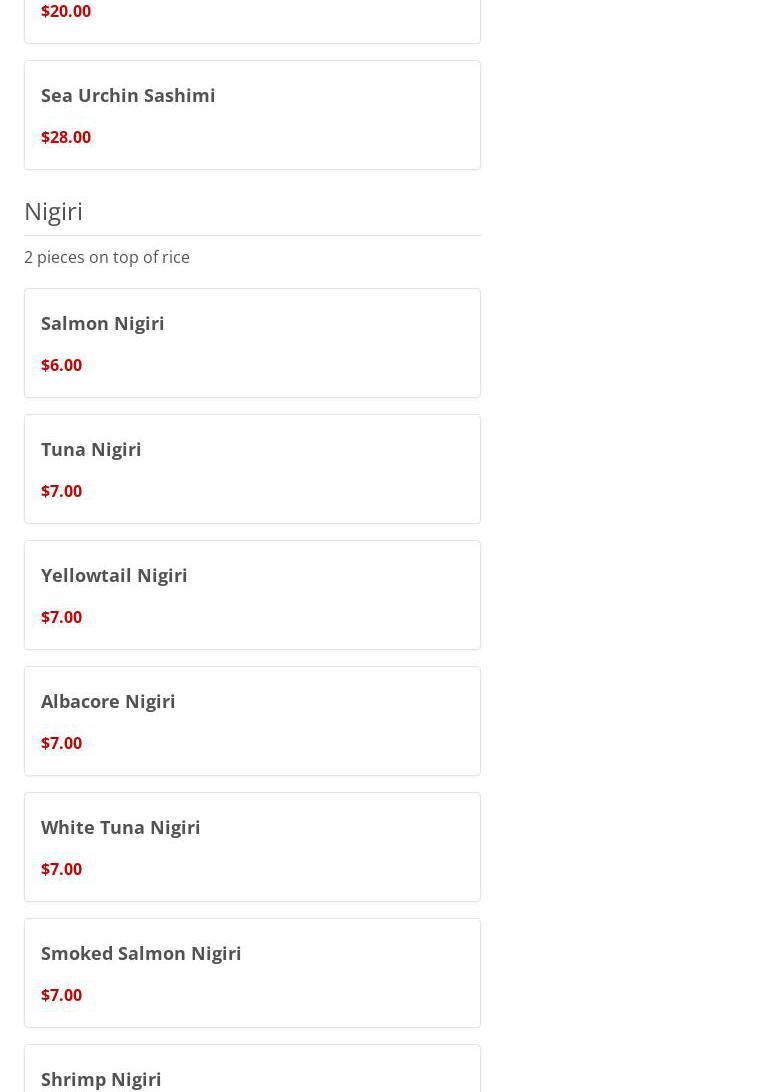Choose Yellowtail Nigiri from the menu
The width and height of the screenshot is (770, 1092).
pos(114,575)
